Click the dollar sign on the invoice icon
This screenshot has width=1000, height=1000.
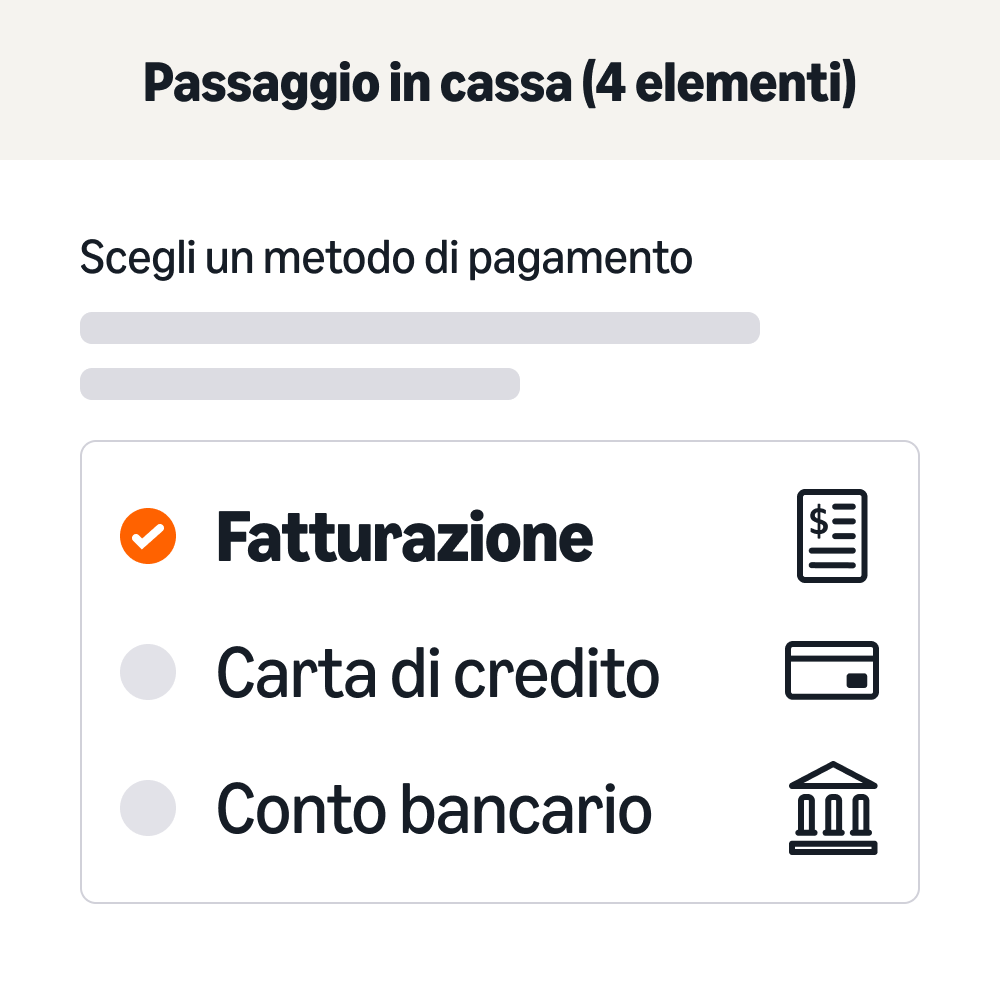coord(817,521)
